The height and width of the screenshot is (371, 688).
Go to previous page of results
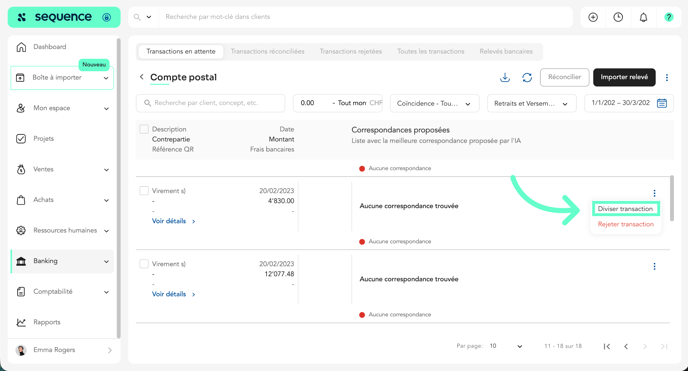point(626,346)
